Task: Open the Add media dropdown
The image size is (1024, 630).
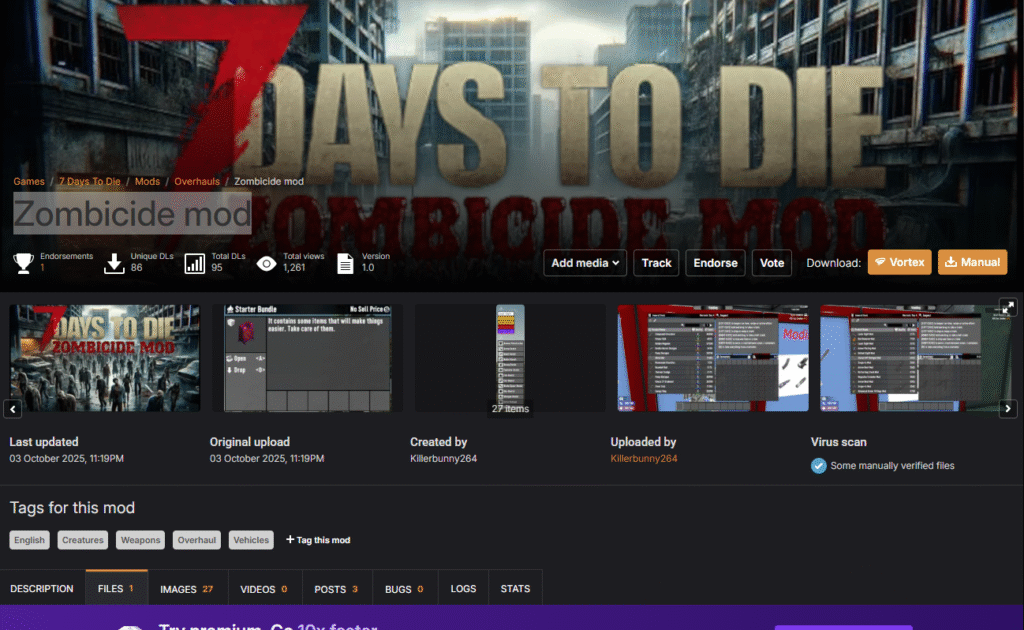Action: tap(585, 263)
